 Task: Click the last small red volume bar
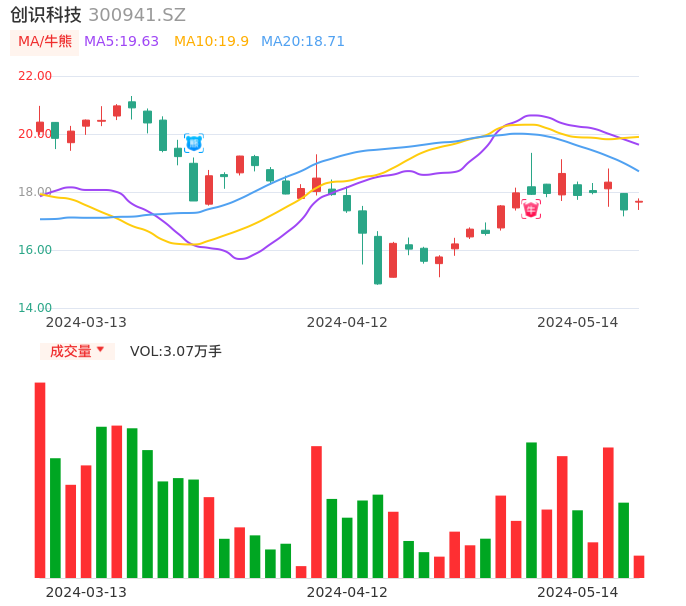pyautogui.click(x=639, y=567)
